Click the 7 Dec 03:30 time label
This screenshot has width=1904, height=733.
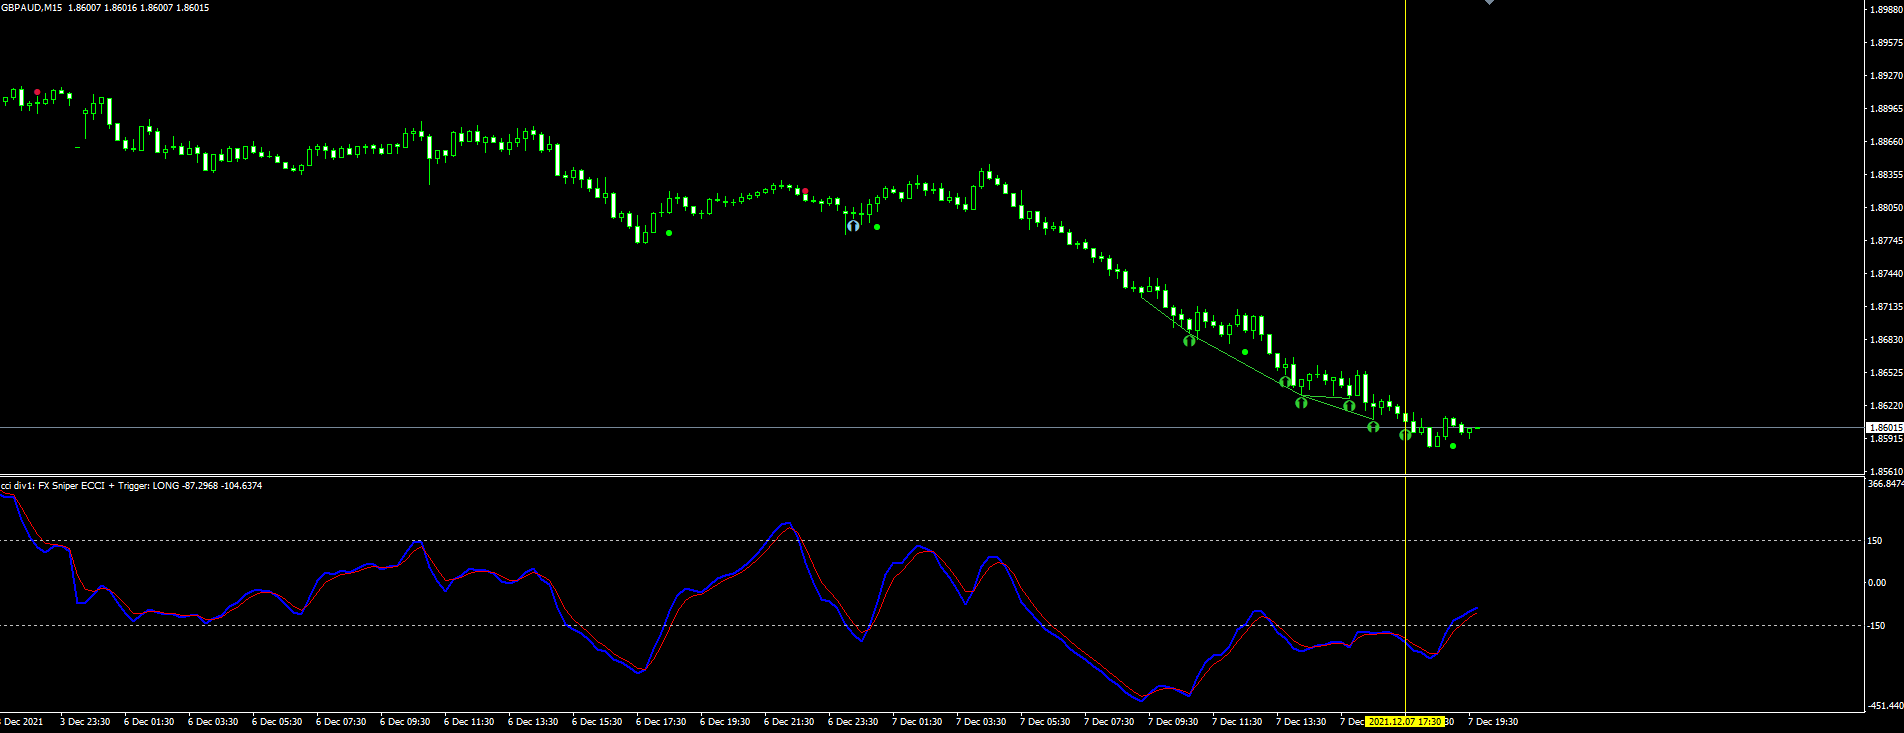981,722
